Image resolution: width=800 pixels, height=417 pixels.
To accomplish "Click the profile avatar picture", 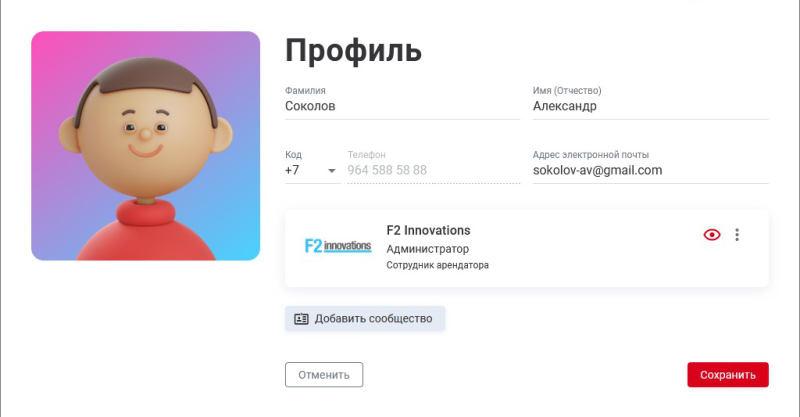I will pyautogui.click(x=146, y=146).
